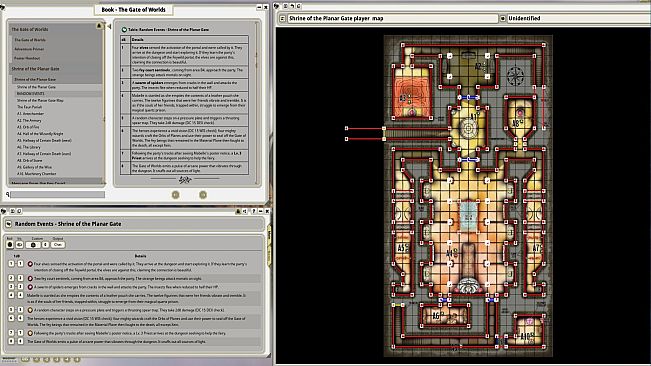The height and width of the screenshot is (366, 651).
Task: Click the custom modifier number field
Action: (x=46, y=244)
